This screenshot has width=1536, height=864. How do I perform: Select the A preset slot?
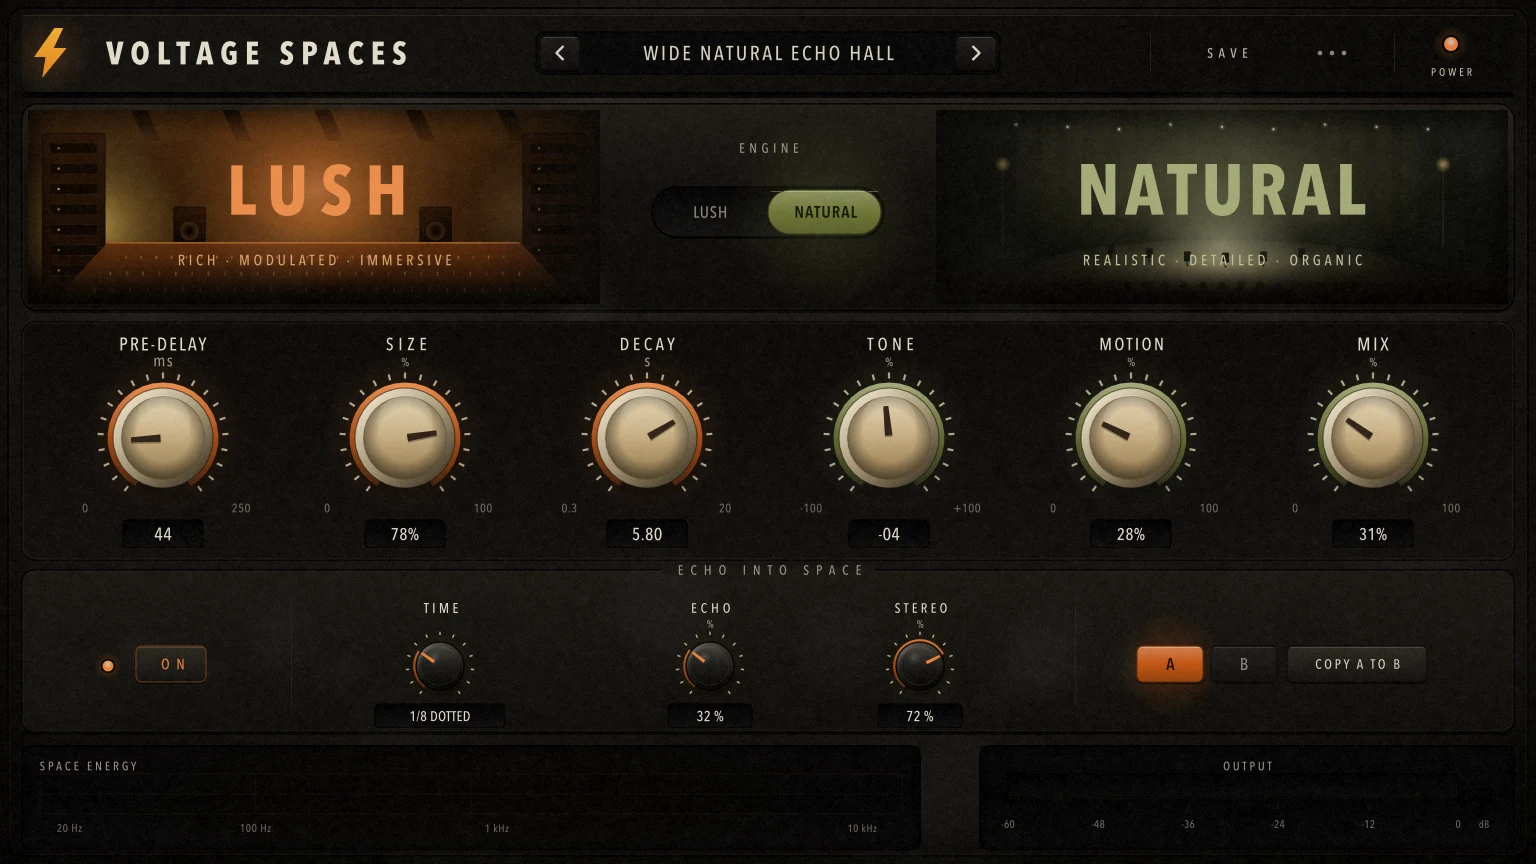[x=1170, y=664]
